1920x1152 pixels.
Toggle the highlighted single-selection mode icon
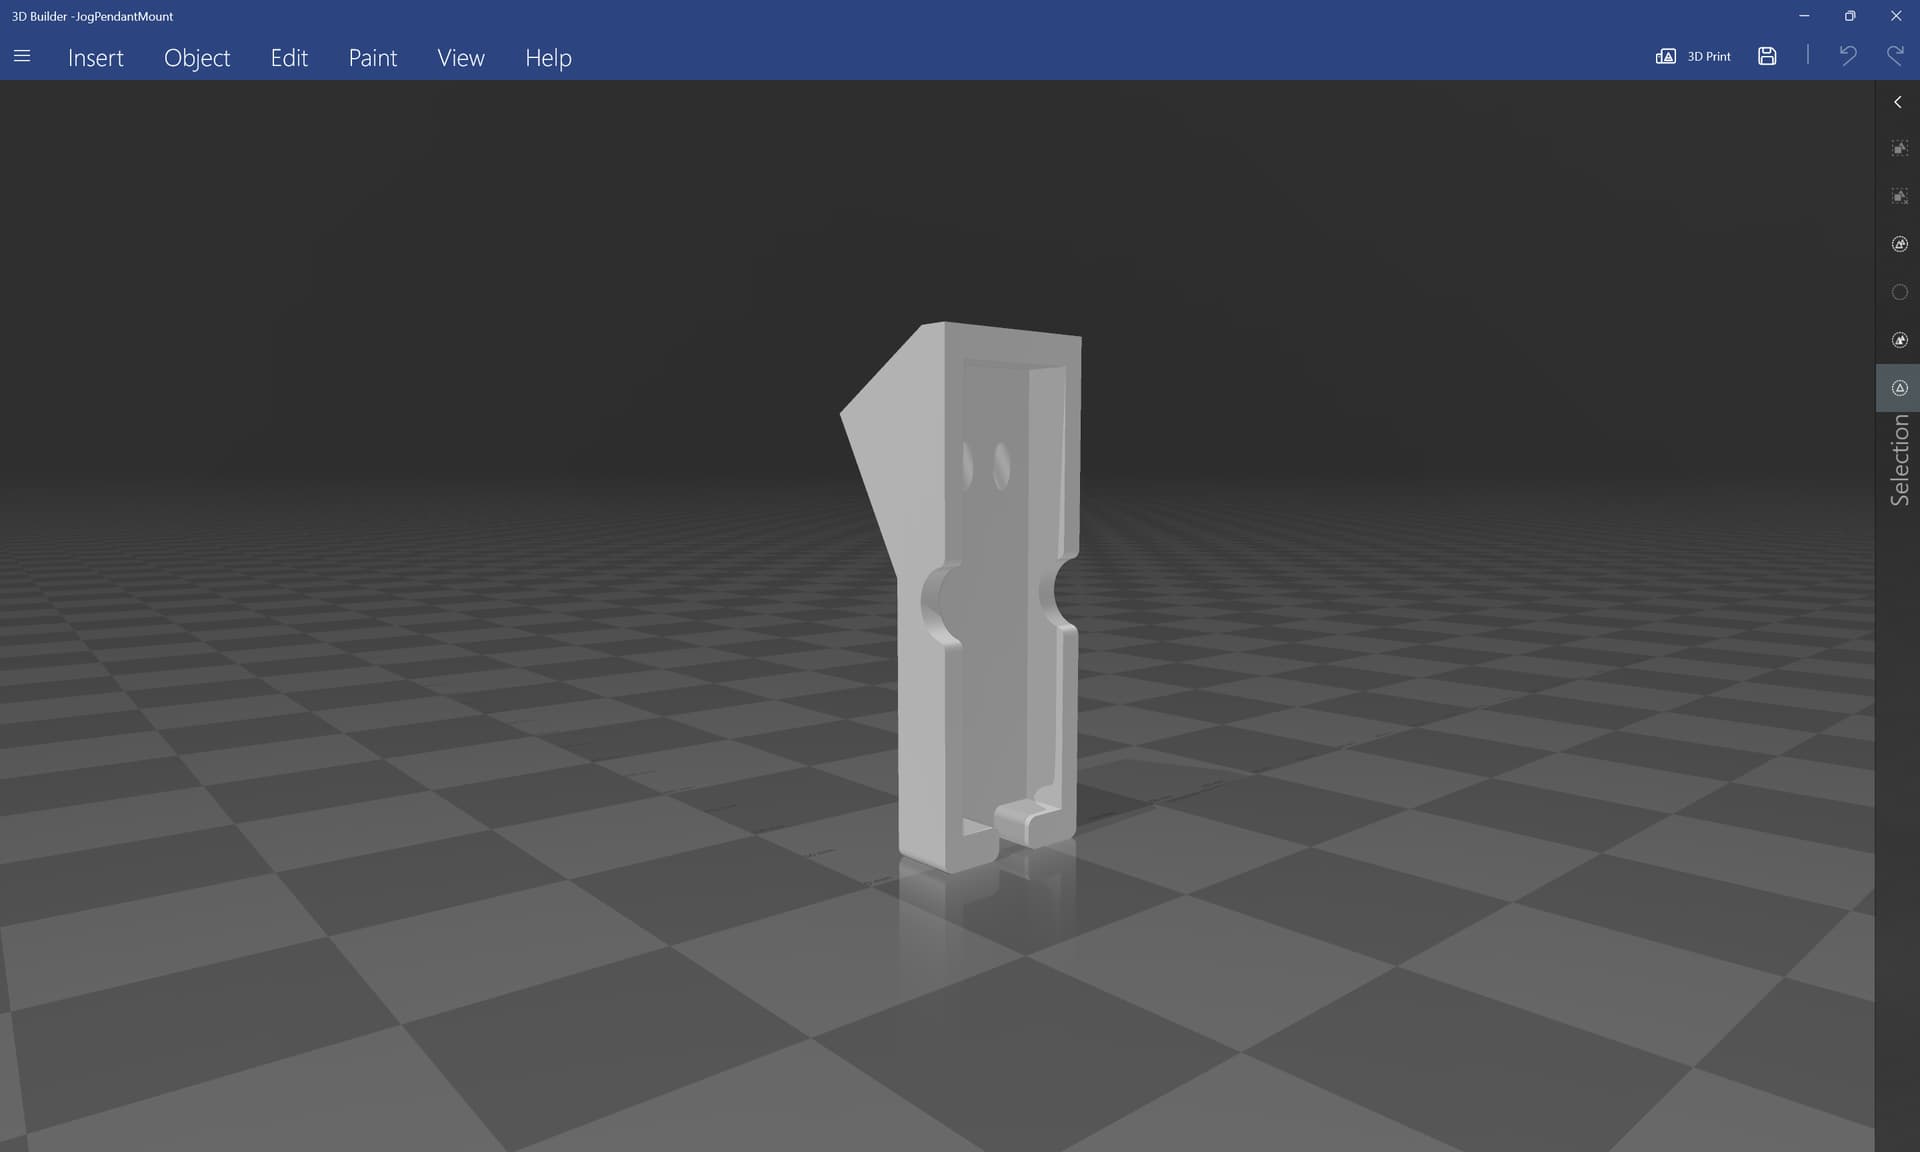[x=1899, y=388]
